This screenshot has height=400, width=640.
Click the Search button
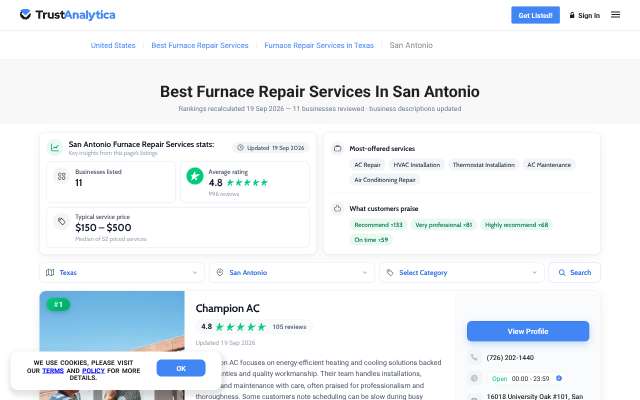pos(574,272)
